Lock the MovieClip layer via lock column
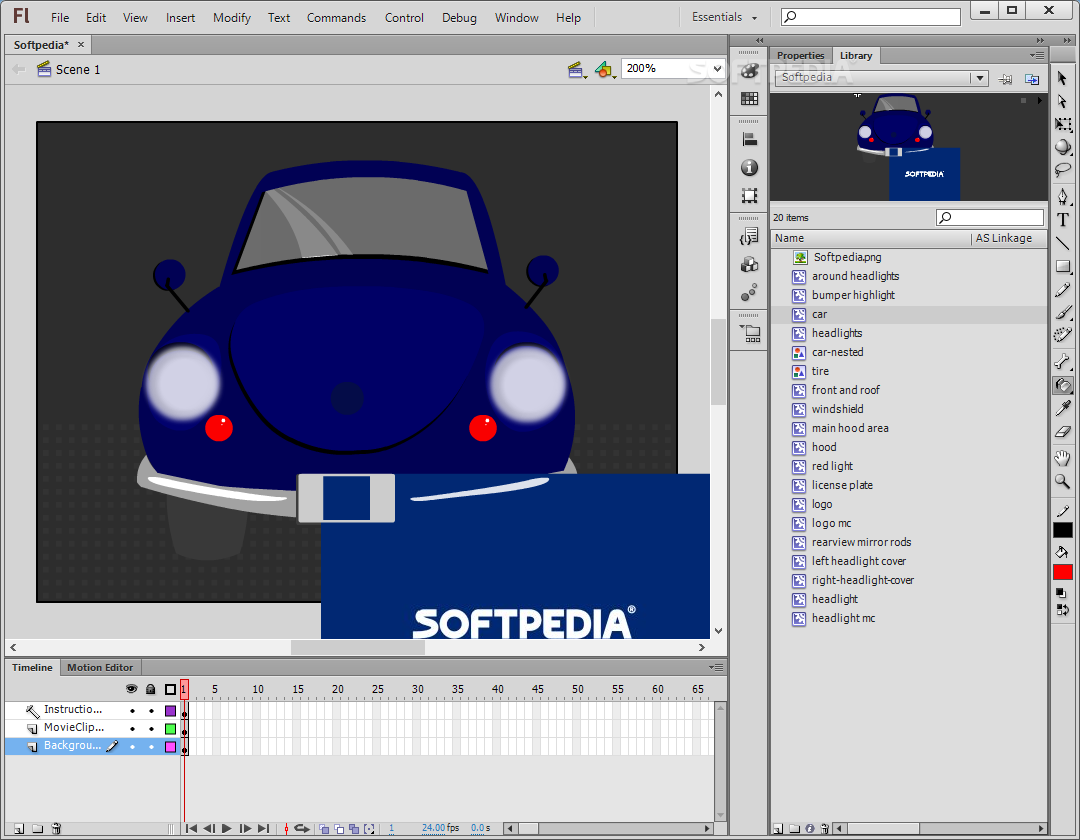 pyautogui.click(x=152, y=728)
